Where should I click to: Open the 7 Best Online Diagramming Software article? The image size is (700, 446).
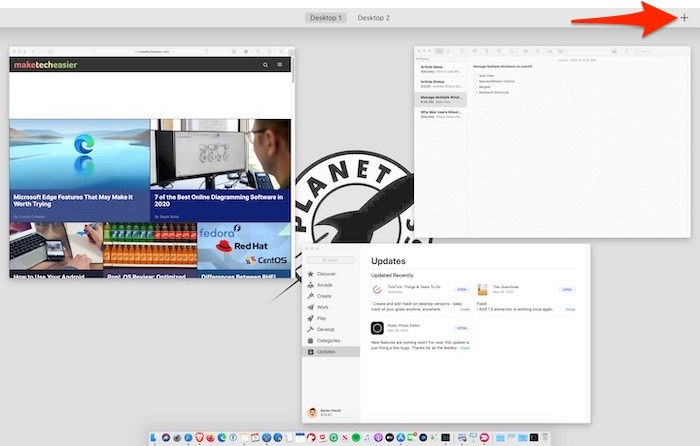pyautogui.click(x=221, y=170)
